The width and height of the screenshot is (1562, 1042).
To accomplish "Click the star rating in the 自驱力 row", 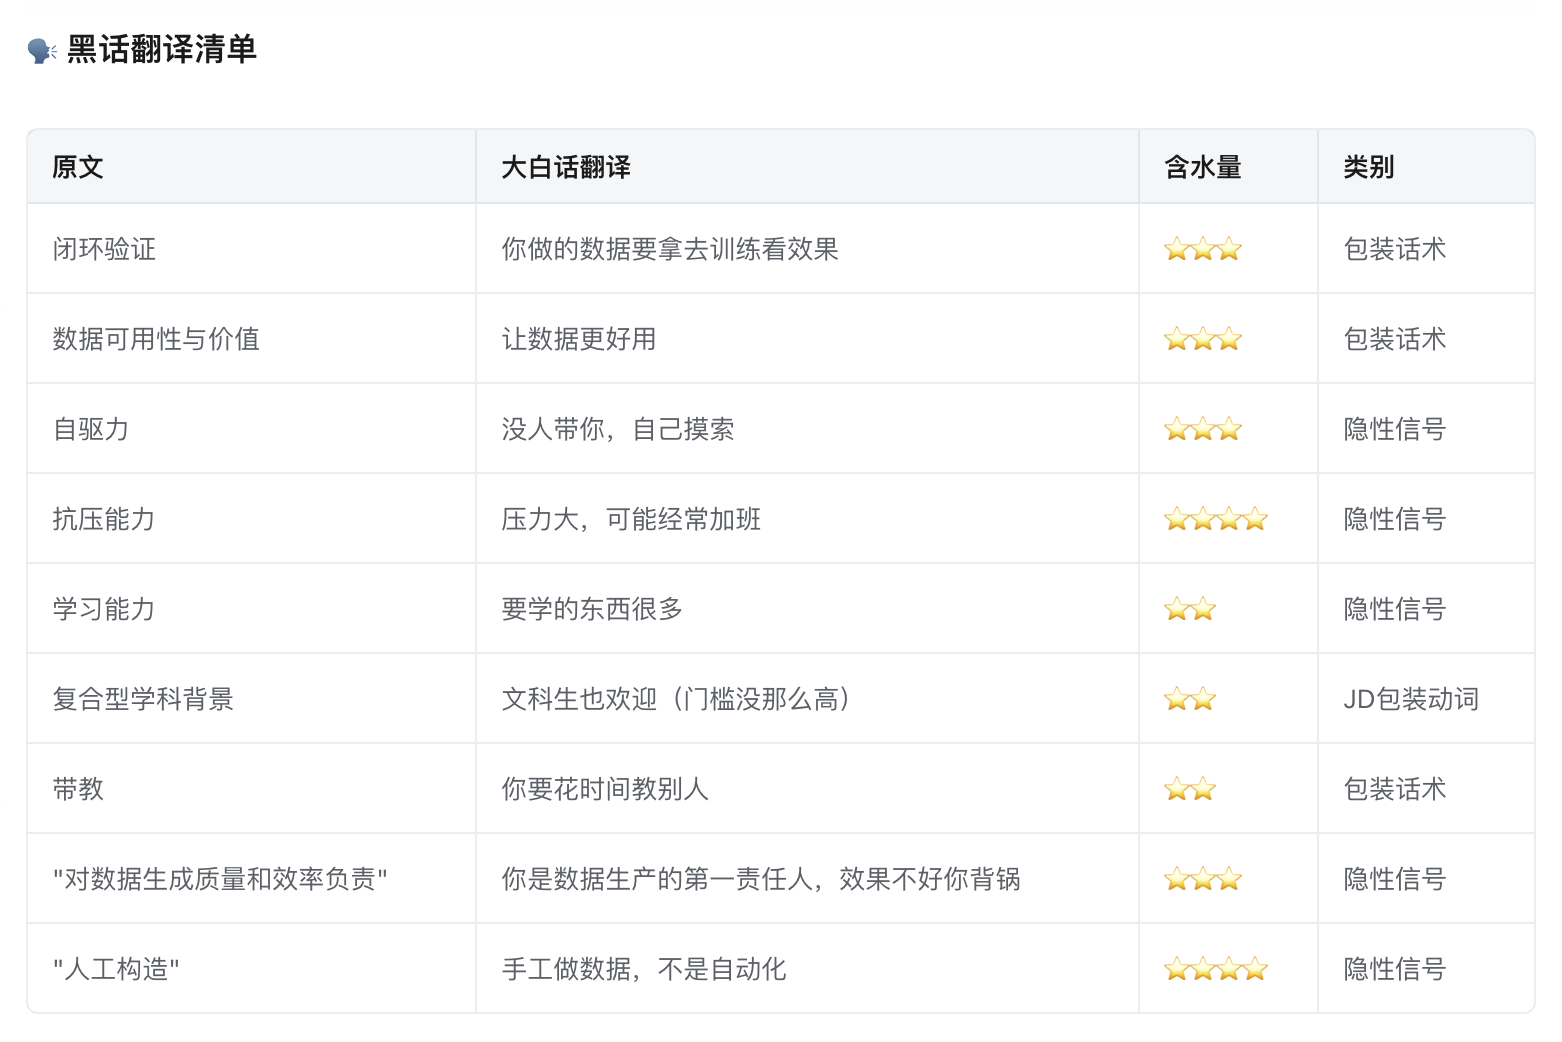I will [1202, 429].
